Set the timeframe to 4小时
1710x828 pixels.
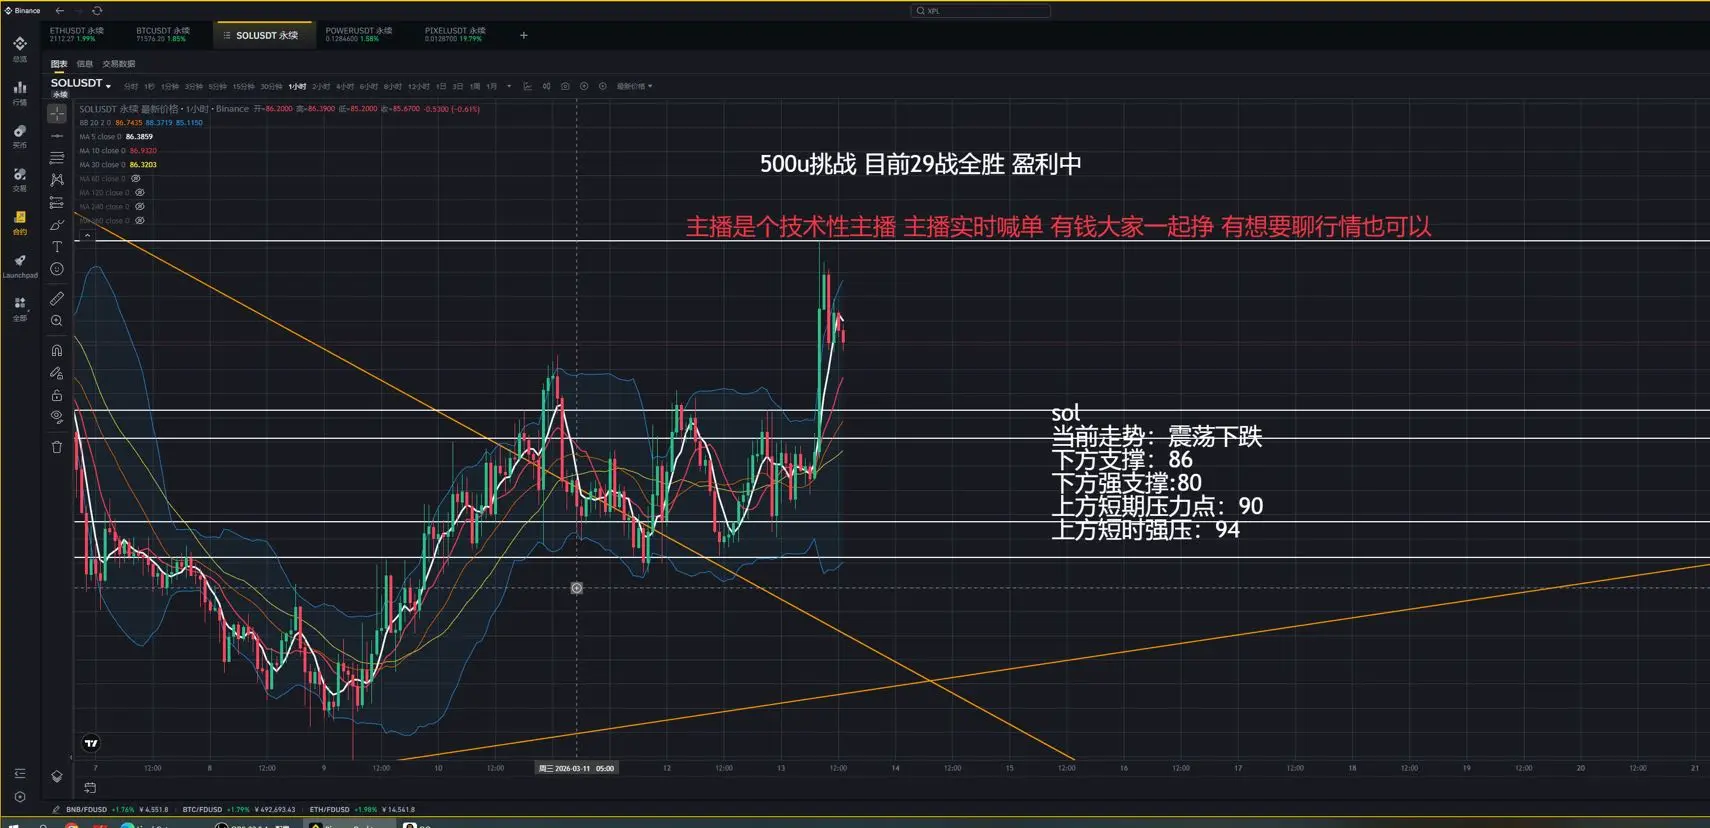click(345, 87)
